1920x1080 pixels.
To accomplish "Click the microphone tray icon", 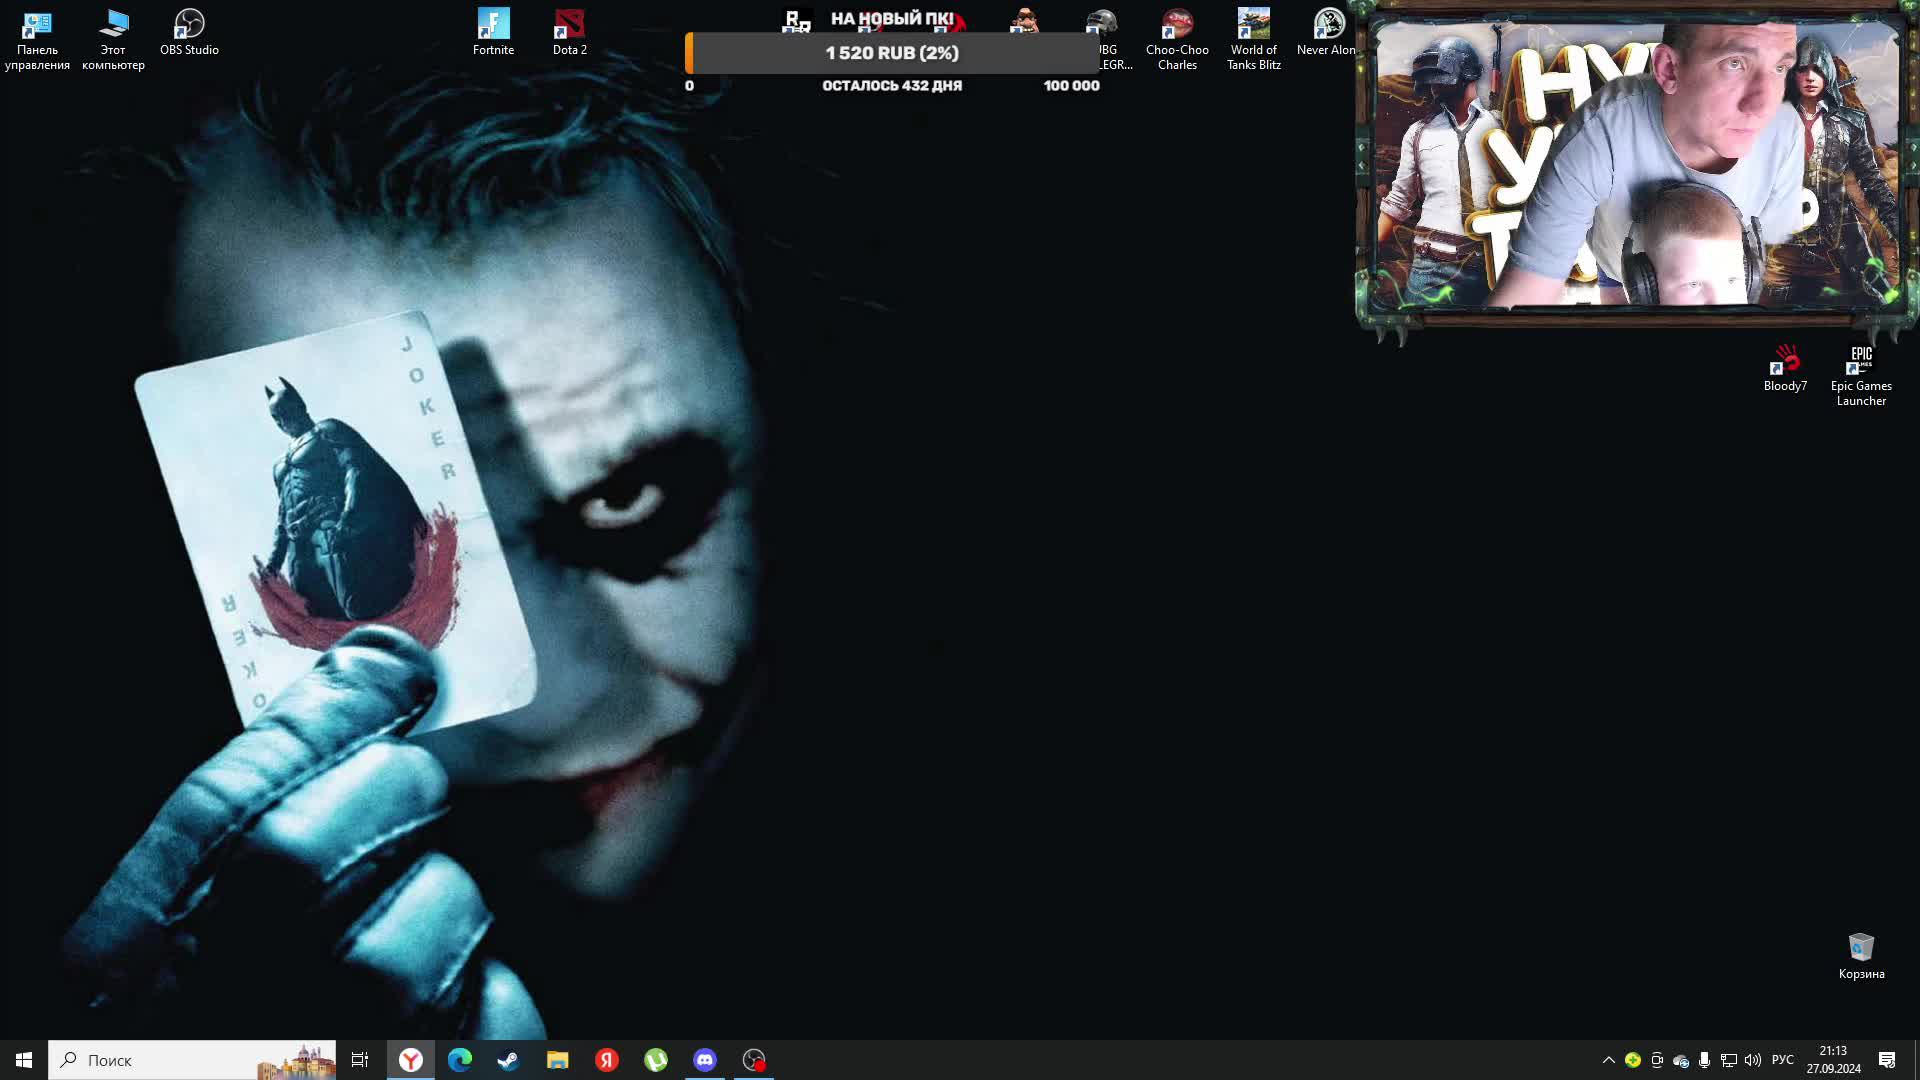I will pos(1705,1060).
